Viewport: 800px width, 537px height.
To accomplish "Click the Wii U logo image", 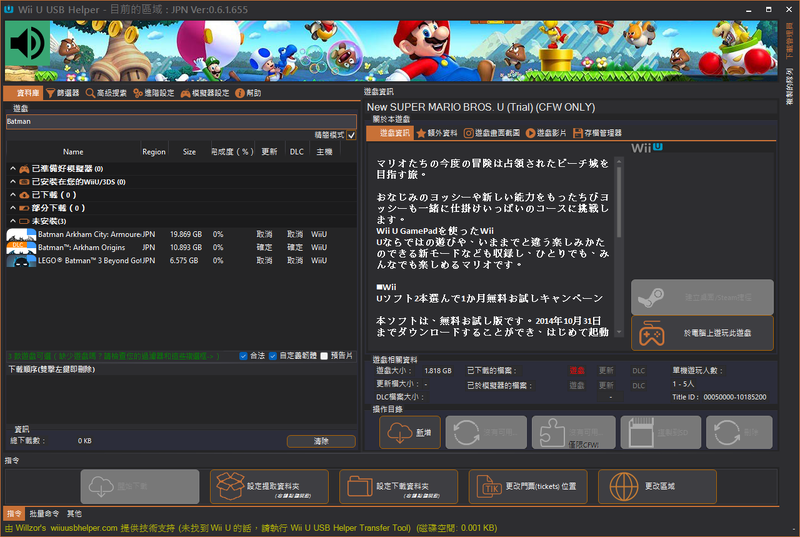I will tap(647, 148).
